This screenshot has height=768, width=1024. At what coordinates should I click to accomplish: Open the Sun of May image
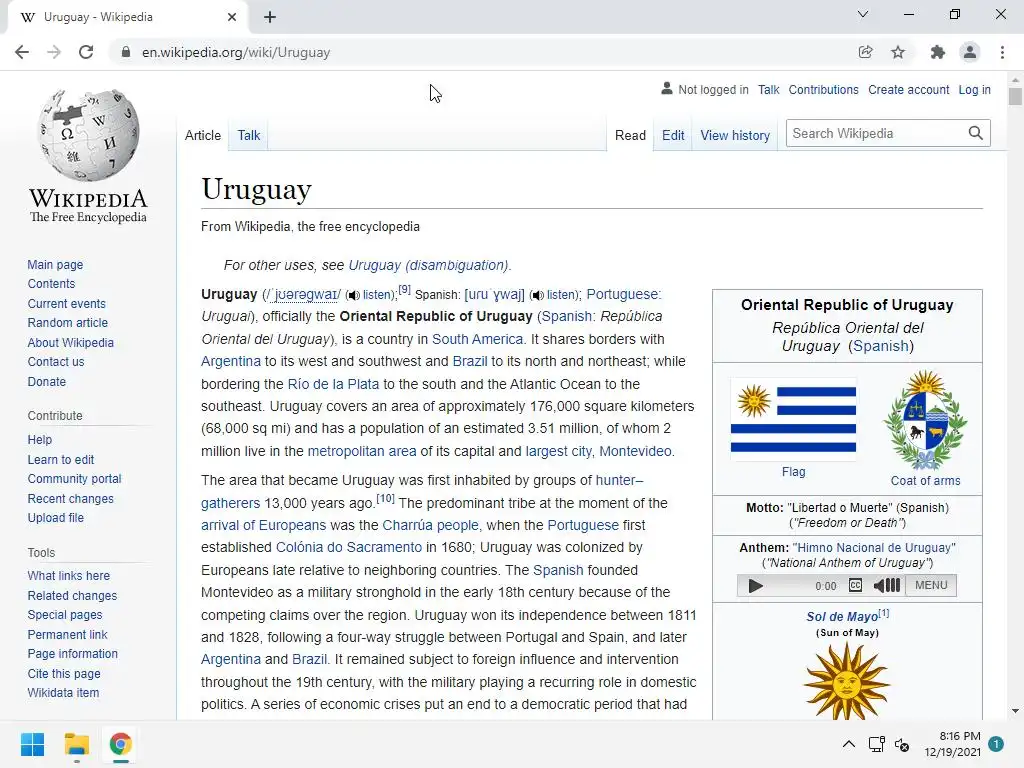pyautogui.click(x=847, y=681)
